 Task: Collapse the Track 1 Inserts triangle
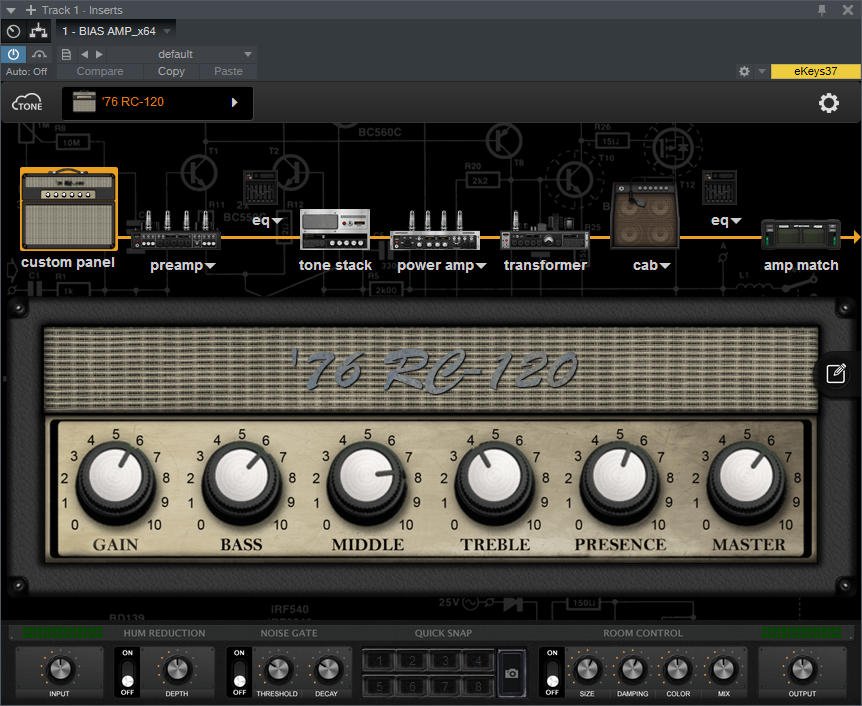click(x=10, y=10)
